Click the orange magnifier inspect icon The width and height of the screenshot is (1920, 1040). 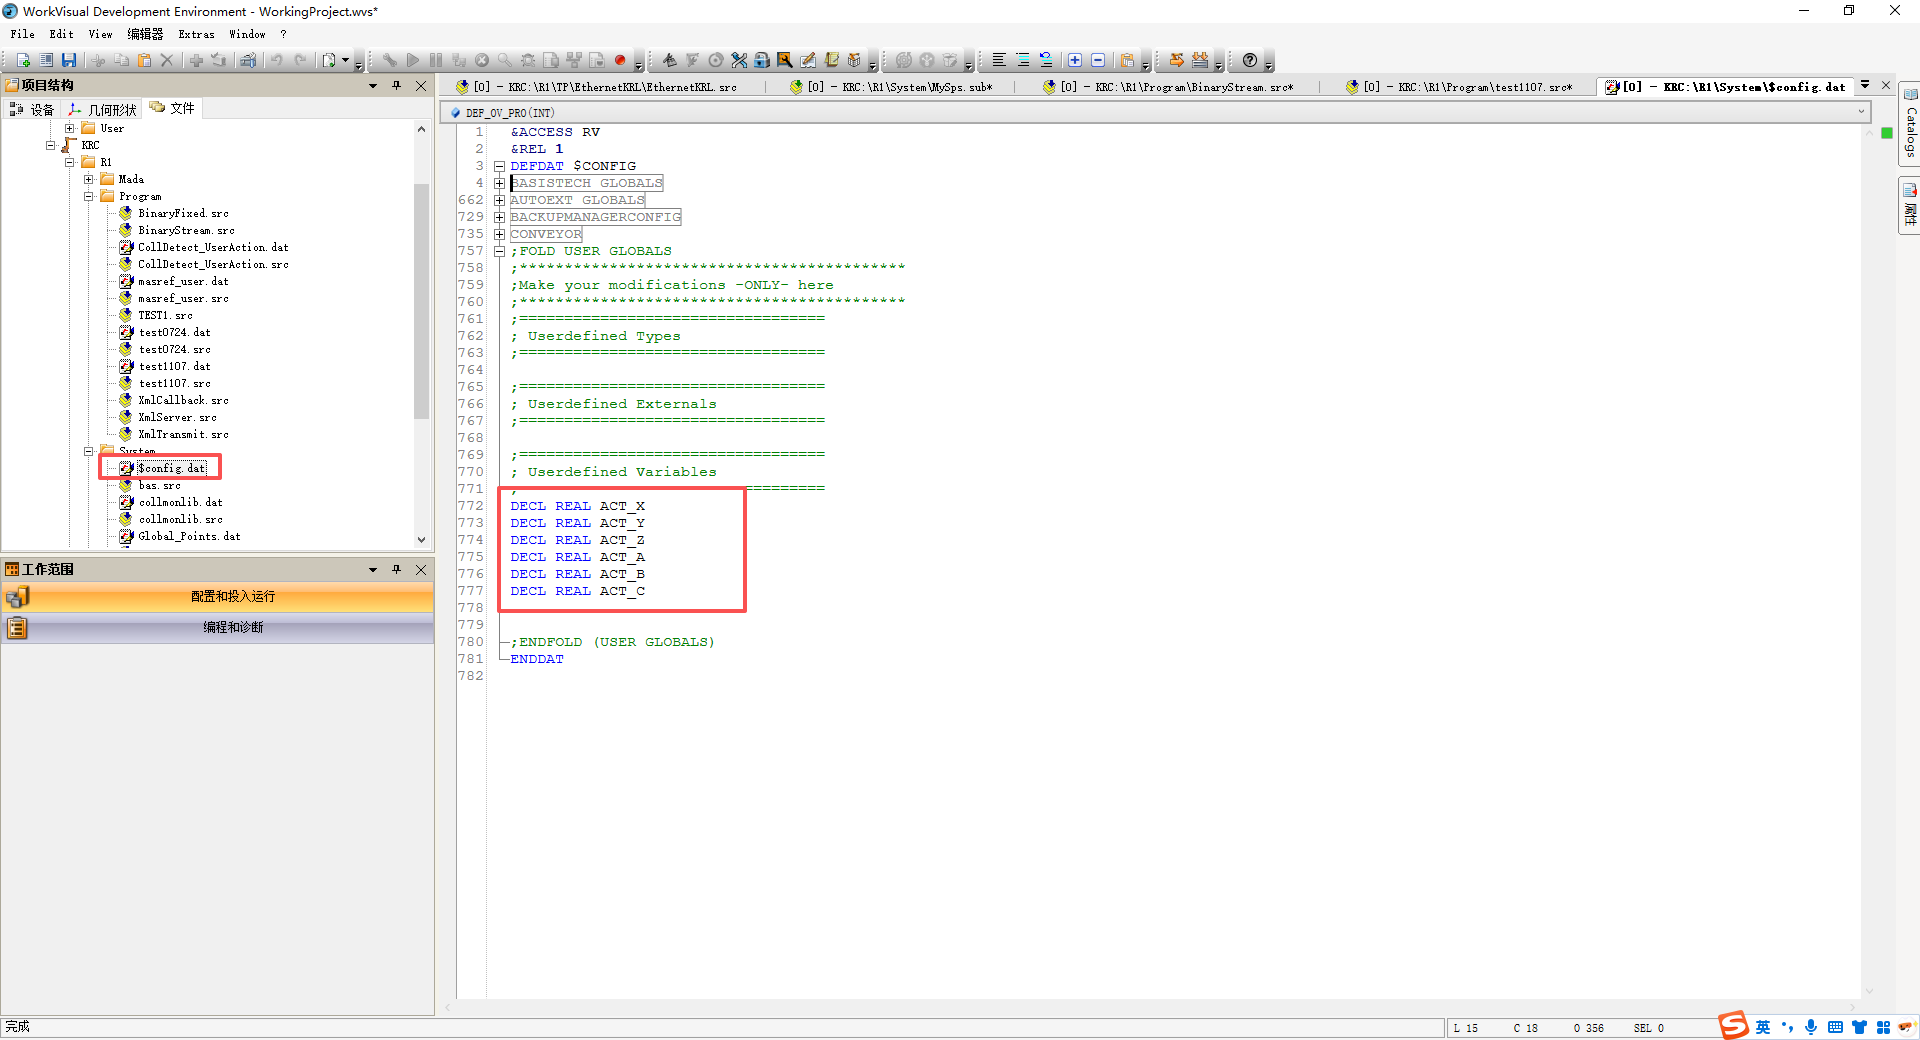[x=785, y=61]
